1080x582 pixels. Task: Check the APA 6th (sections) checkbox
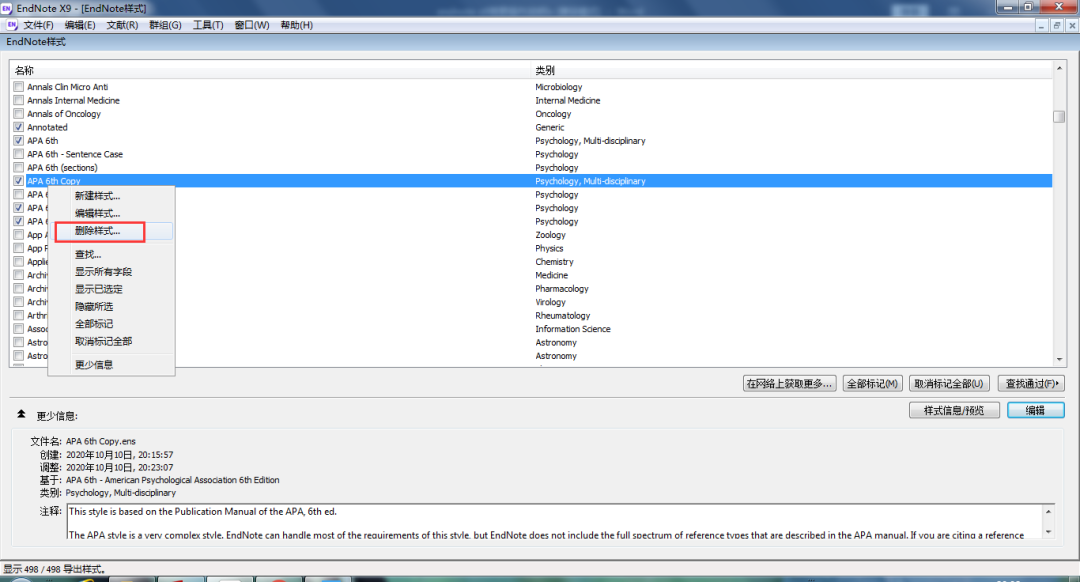pyautogui.click(x=19, y=167)
